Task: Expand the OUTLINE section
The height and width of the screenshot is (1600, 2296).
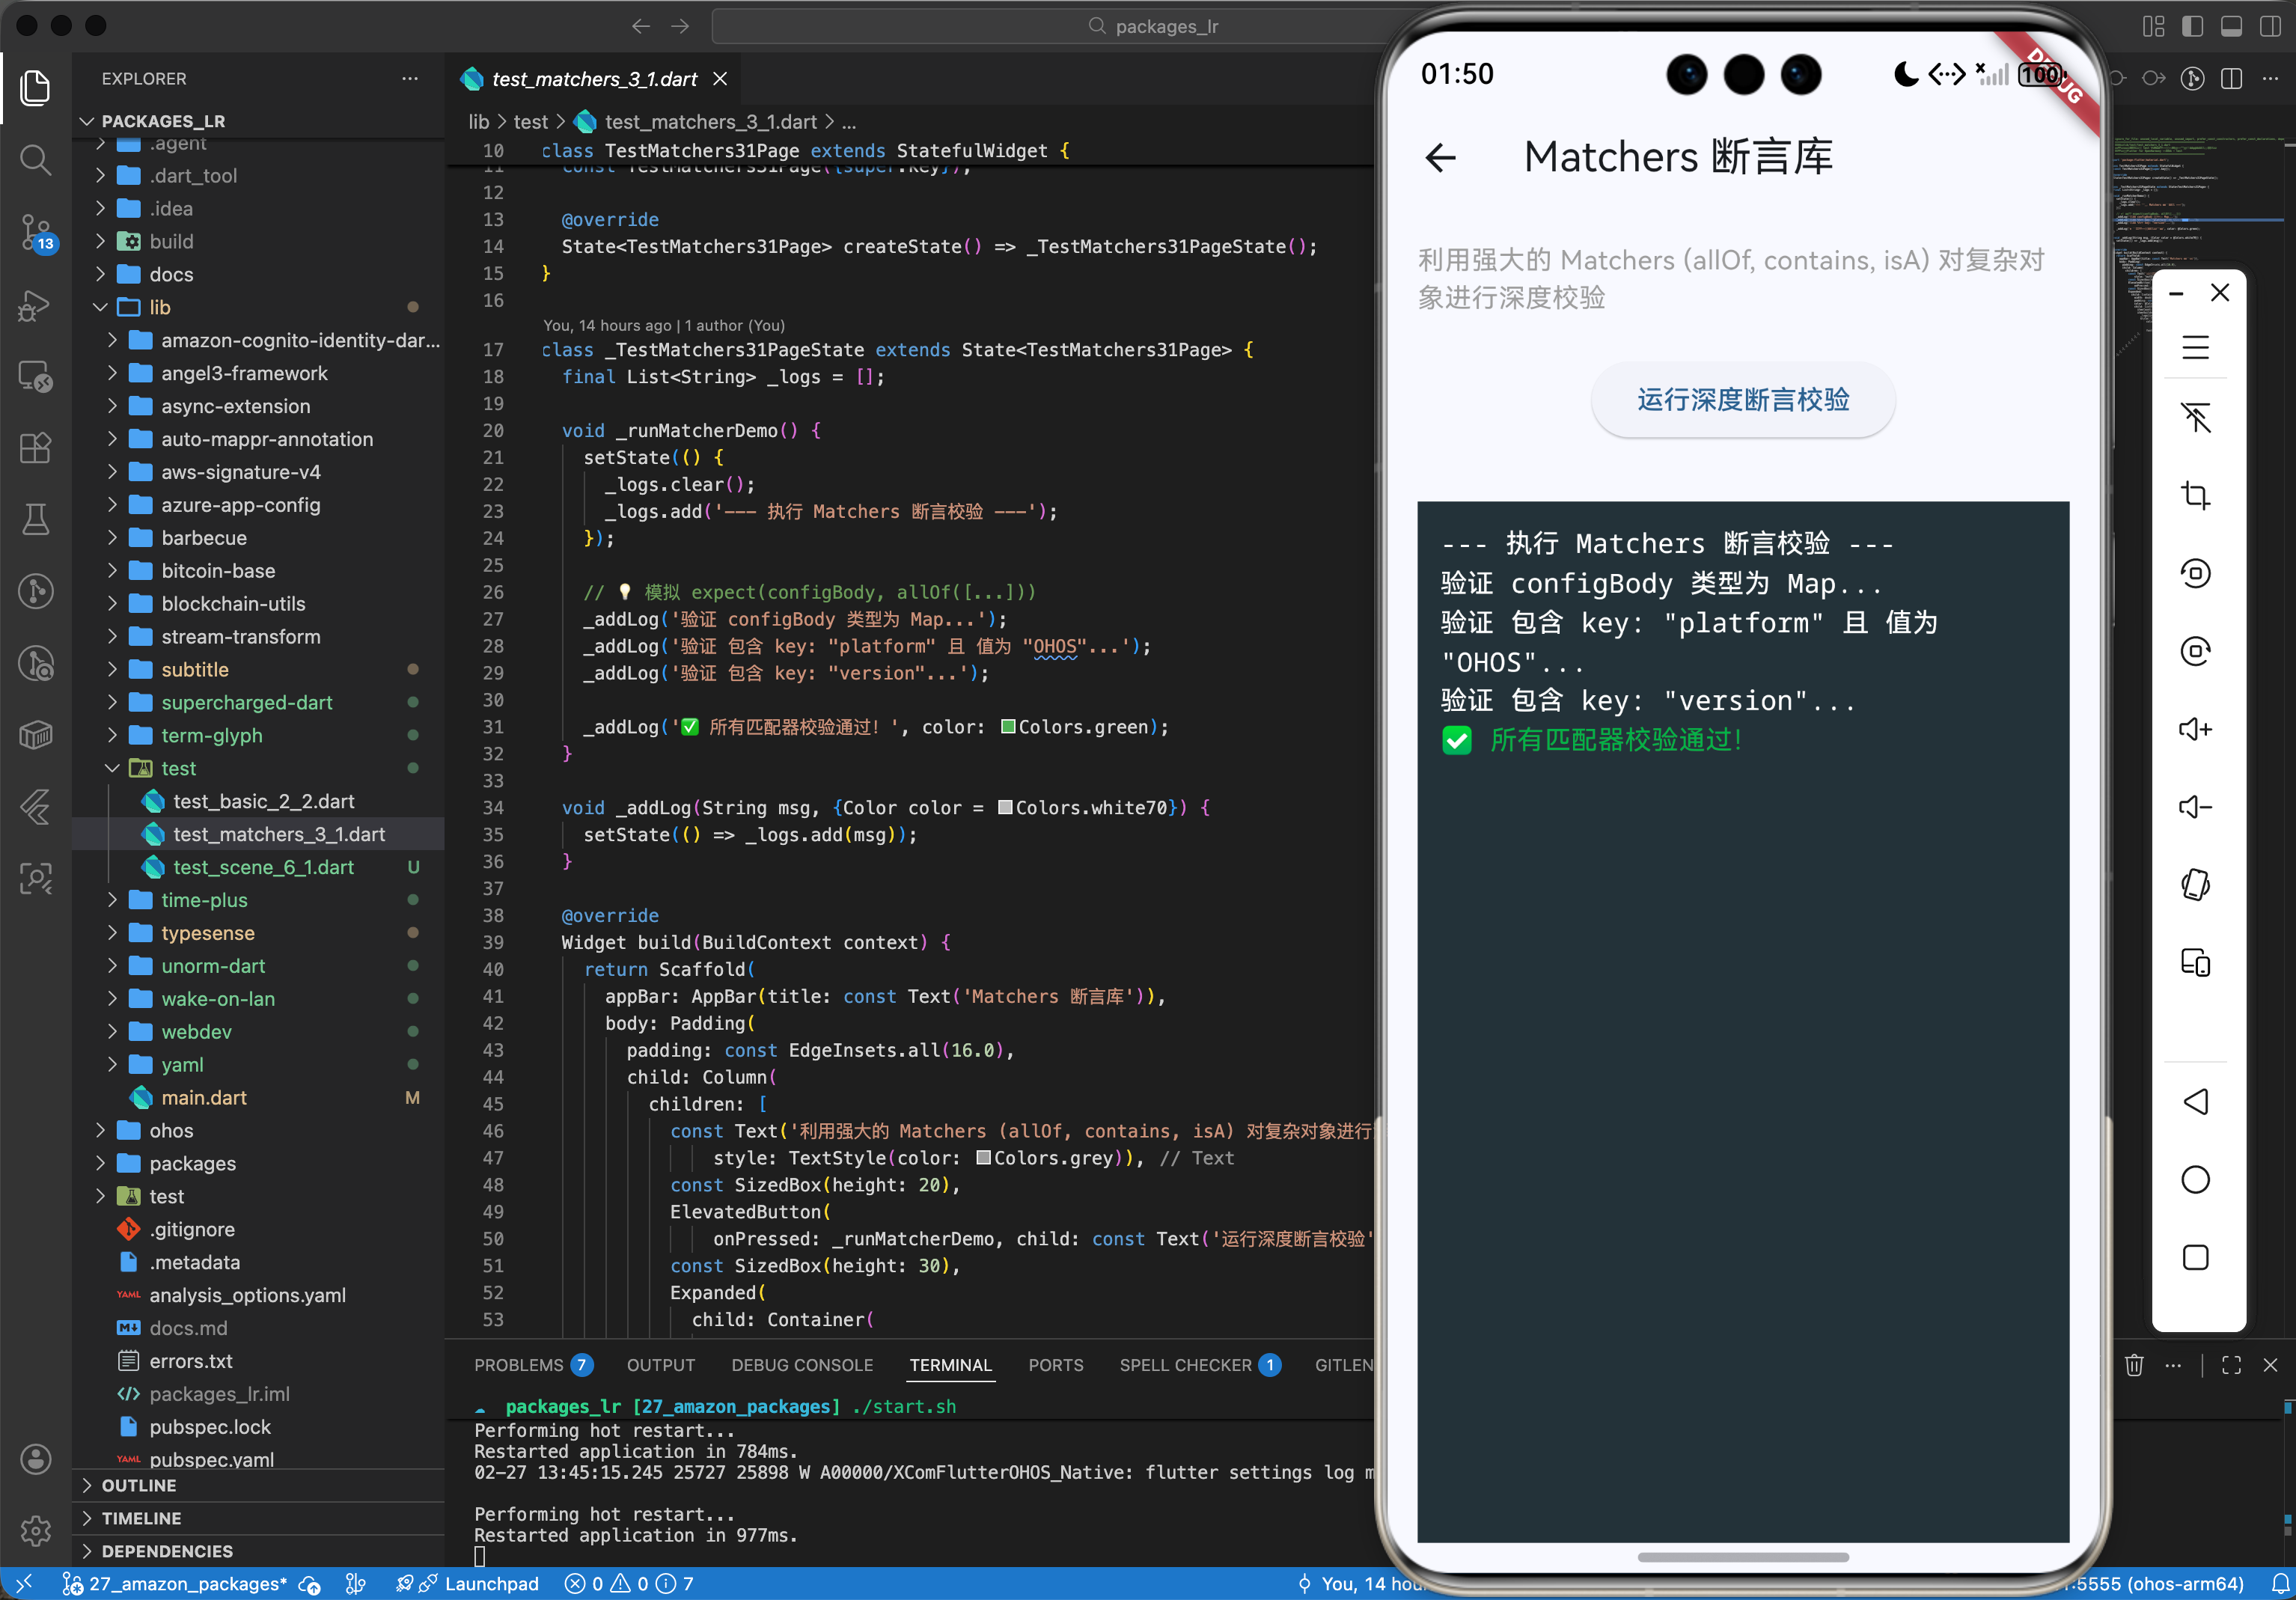Action: click(139, 1486)
